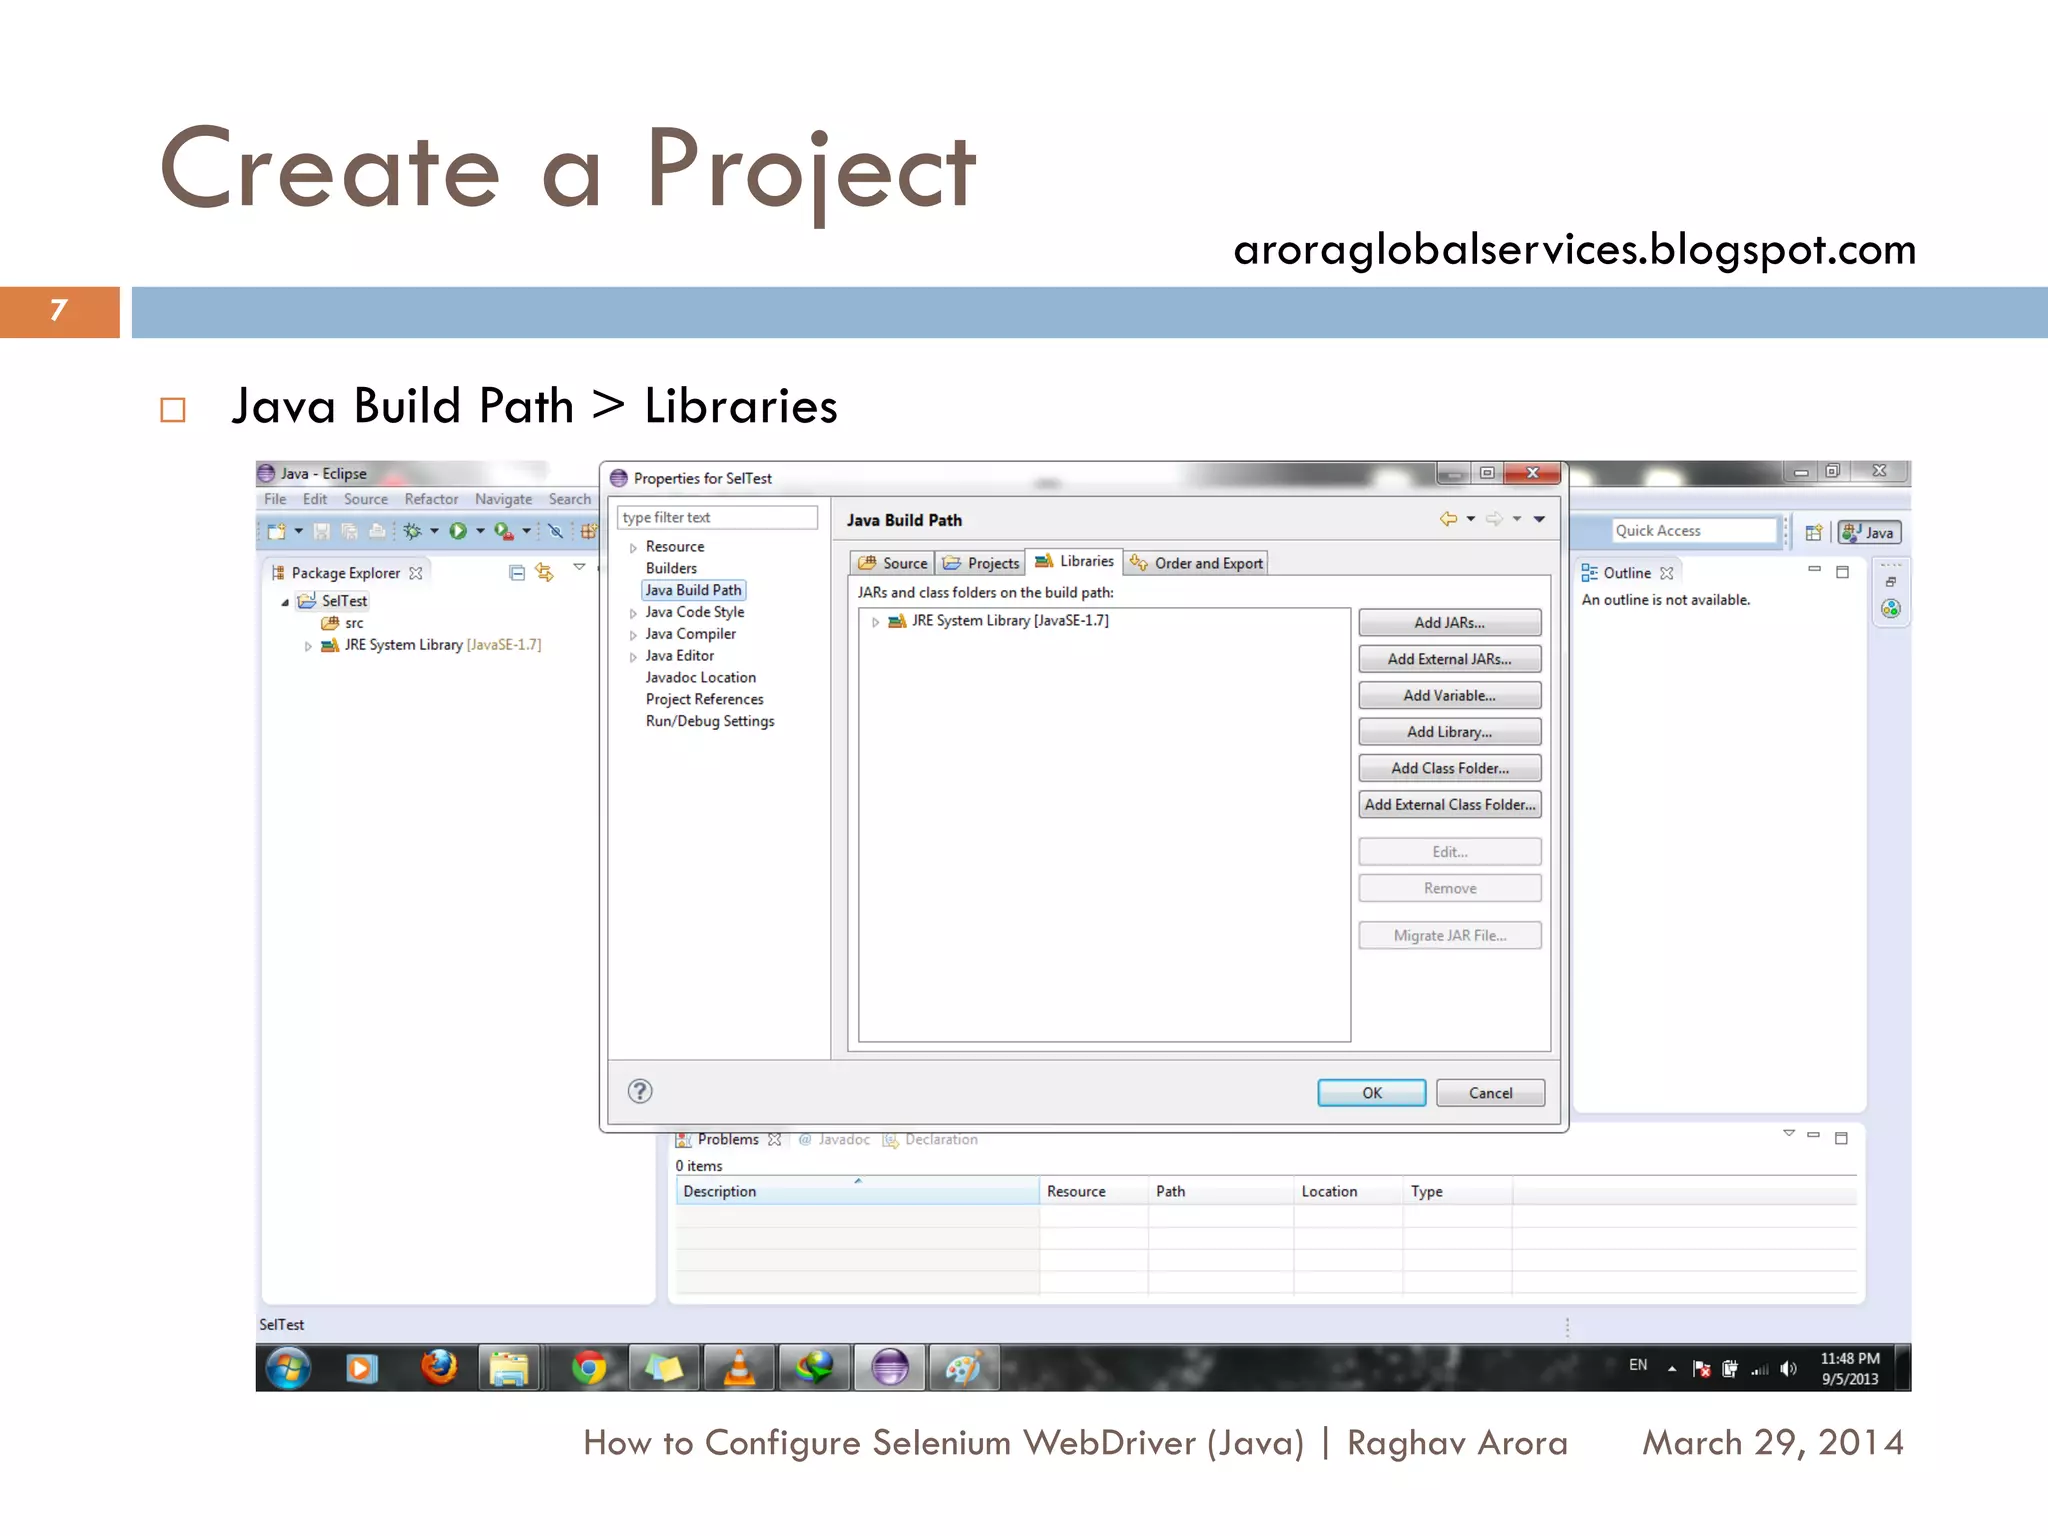This screenshot has height=1536, width=2048.
Task: Click the help question mark icon in dialog
Action: (x=640, y=1091)
